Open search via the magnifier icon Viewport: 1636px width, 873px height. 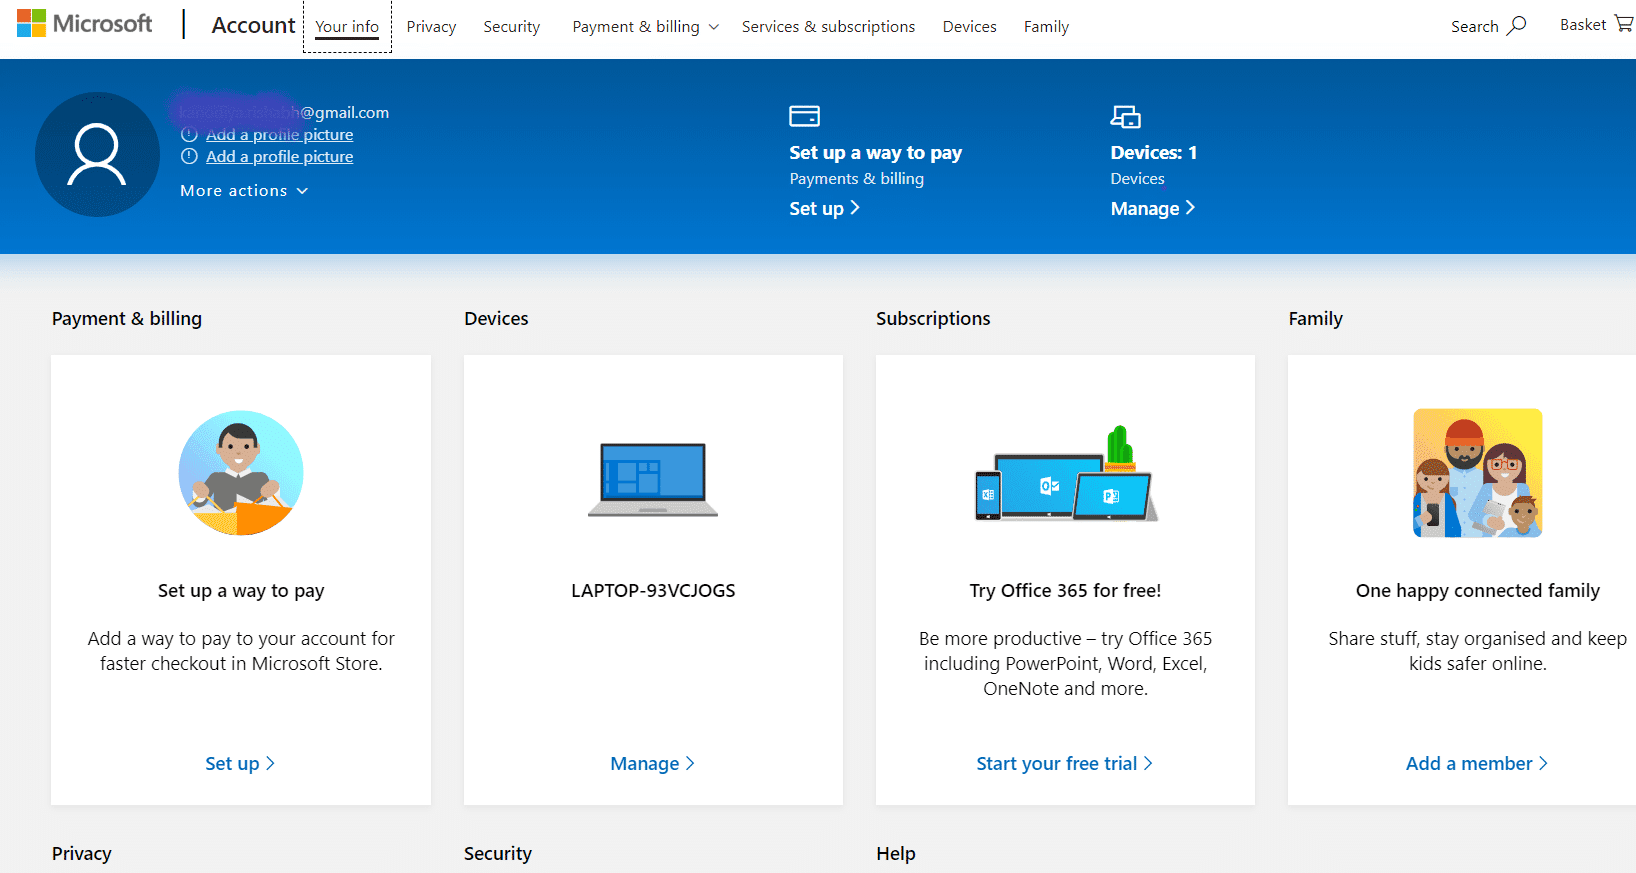(1517, 26)
